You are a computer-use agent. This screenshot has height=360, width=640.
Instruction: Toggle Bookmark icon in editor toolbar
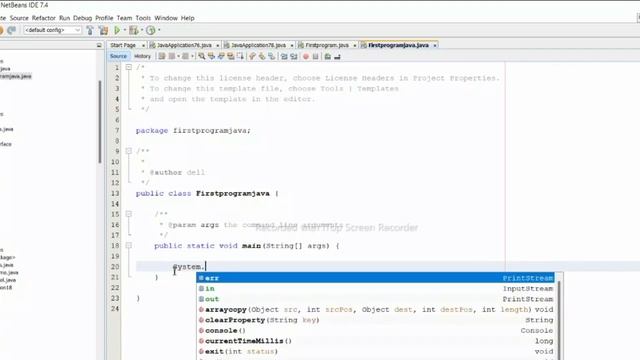click(271, 56)
